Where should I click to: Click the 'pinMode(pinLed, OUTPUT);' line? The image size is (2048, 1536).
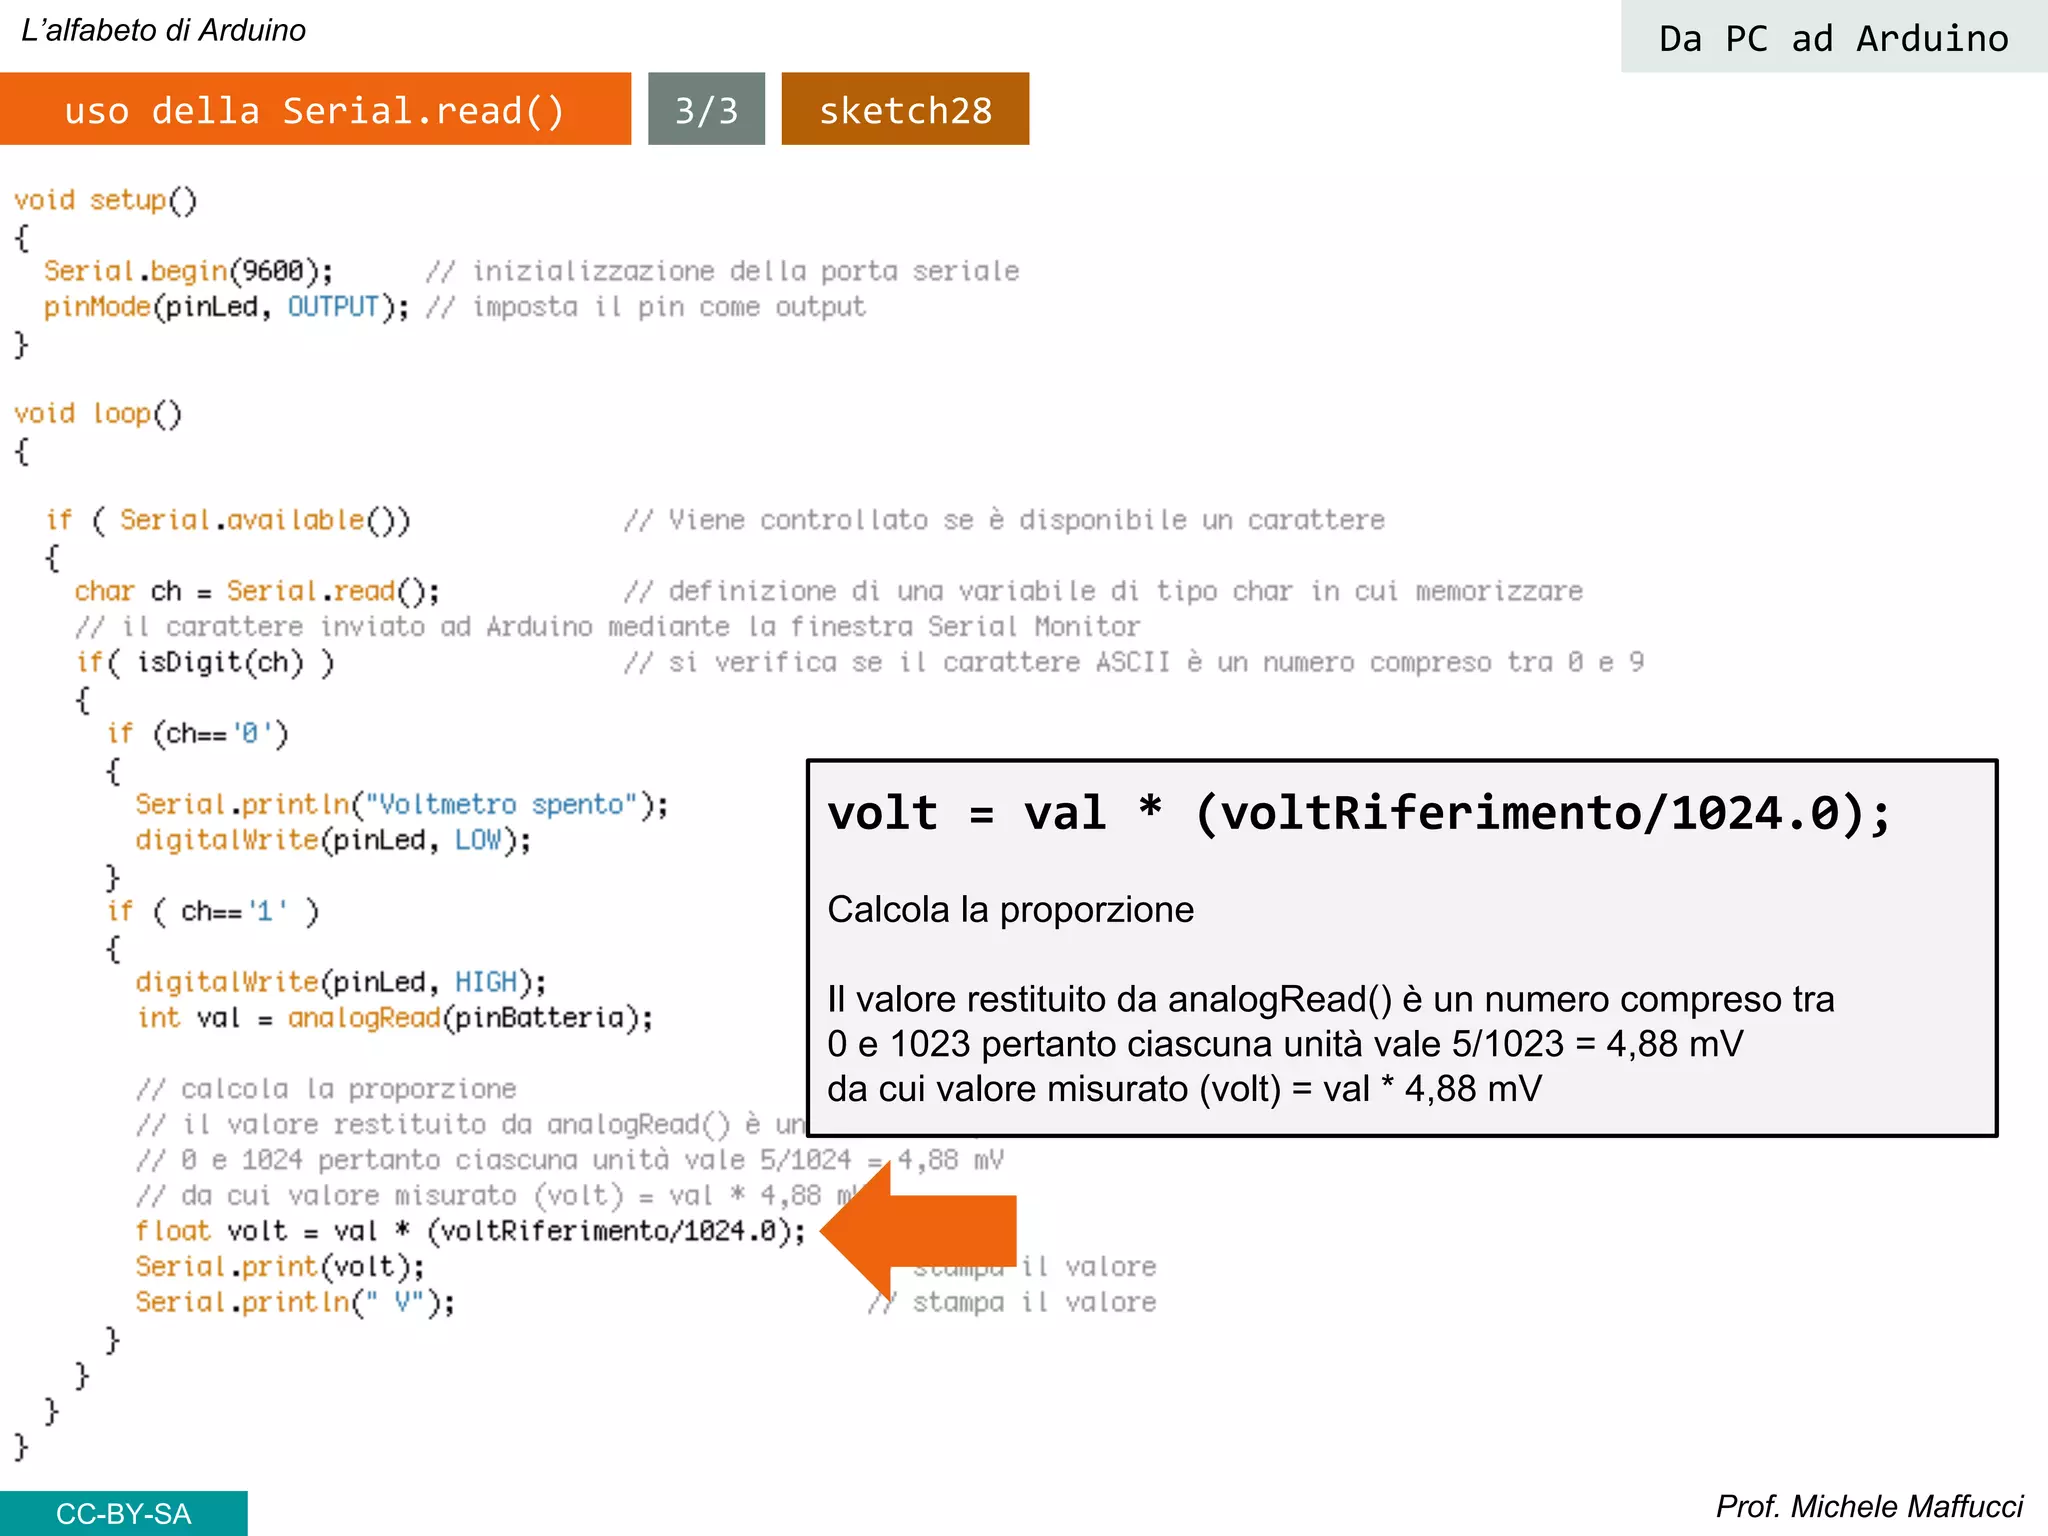pyautogui.click(x=226, y=307)
